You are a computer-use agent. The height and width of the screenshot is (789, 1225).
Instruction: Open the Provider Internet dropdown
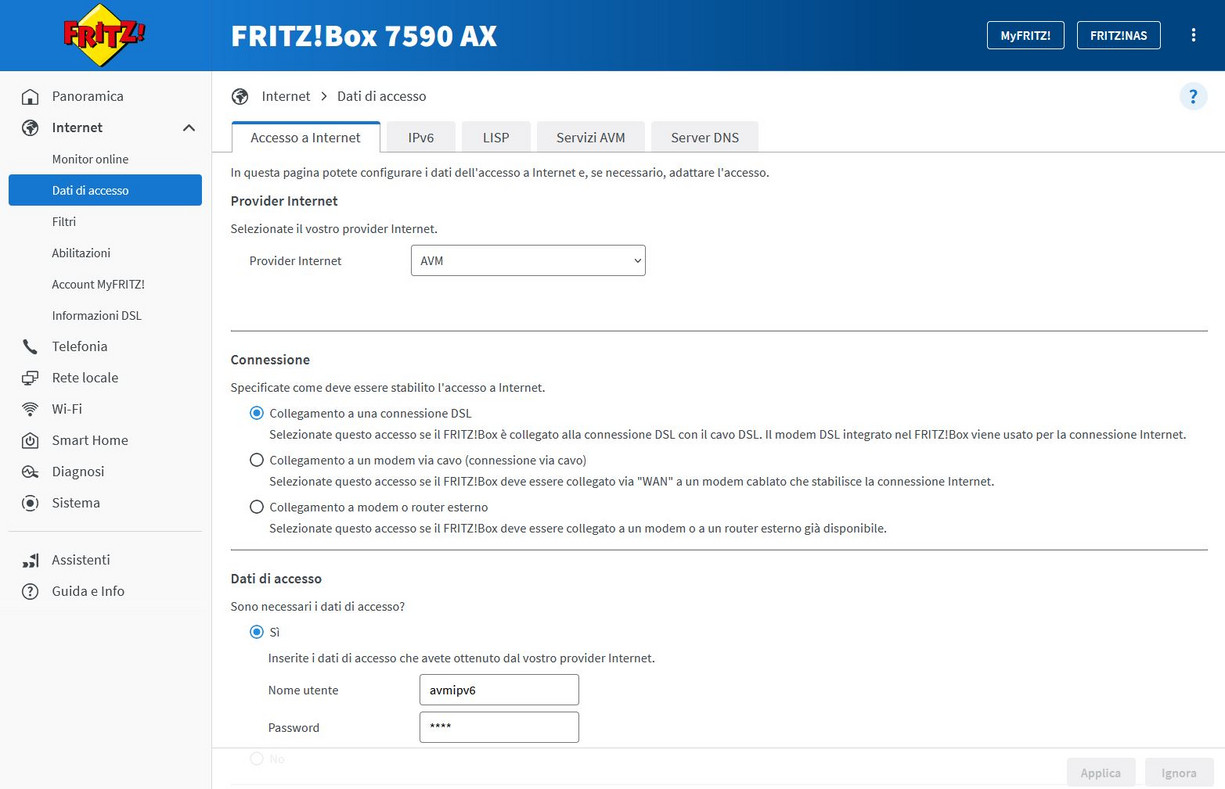528,261
